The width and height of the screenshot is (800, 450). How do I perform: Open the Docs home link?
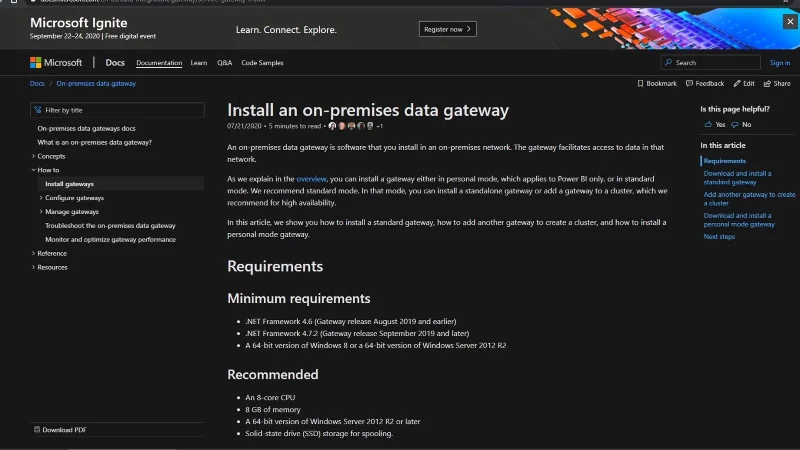(x=115, y=63)
